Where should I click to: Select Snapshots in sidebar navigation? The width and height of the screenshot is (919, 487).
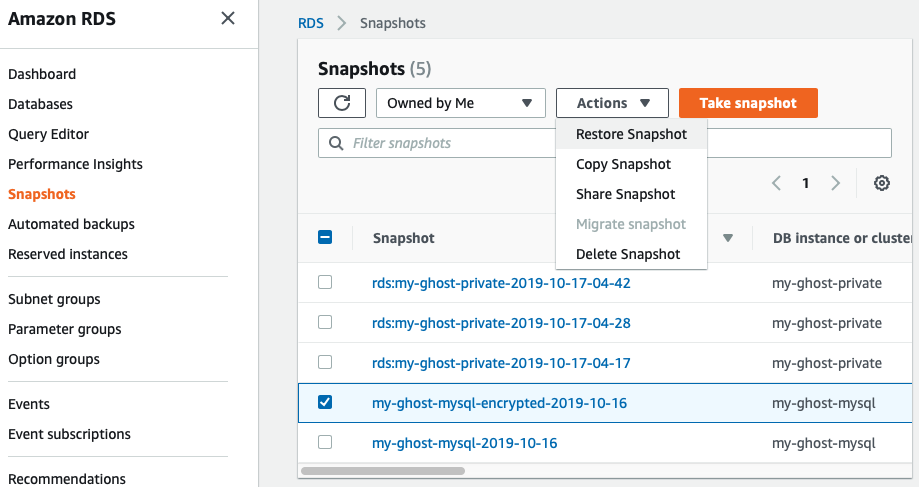tap(42, 194)
